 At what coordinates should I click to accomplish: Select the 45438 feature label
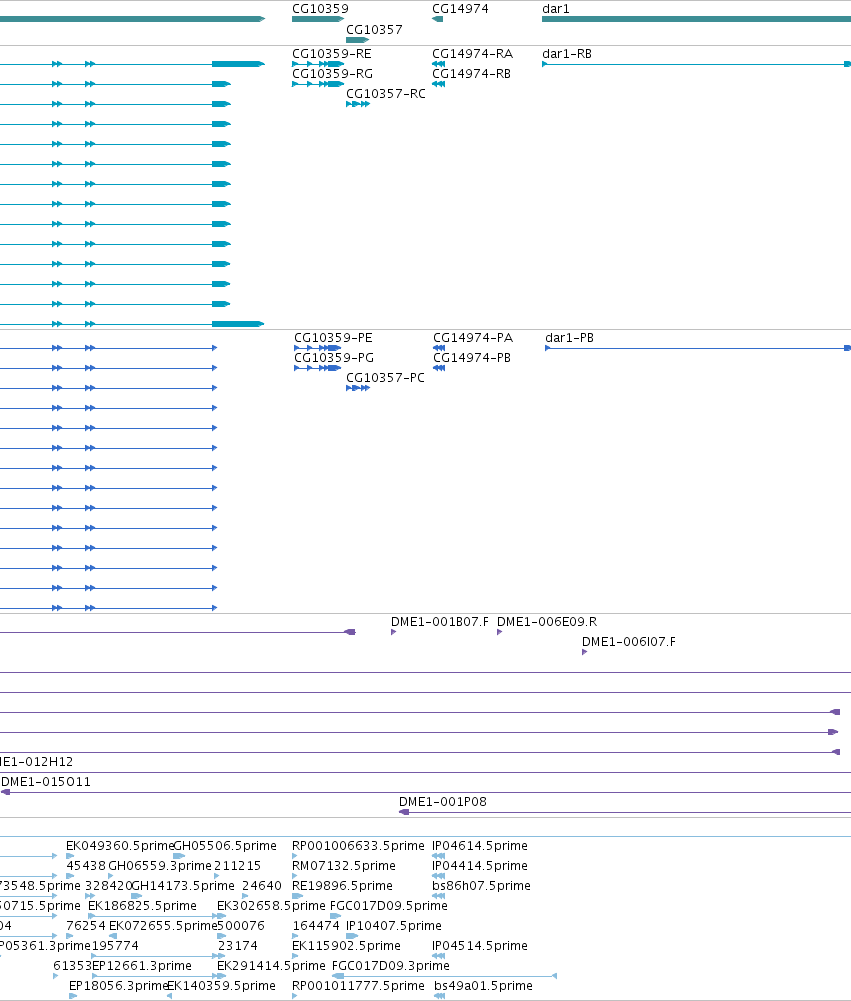tap(86, 866)
